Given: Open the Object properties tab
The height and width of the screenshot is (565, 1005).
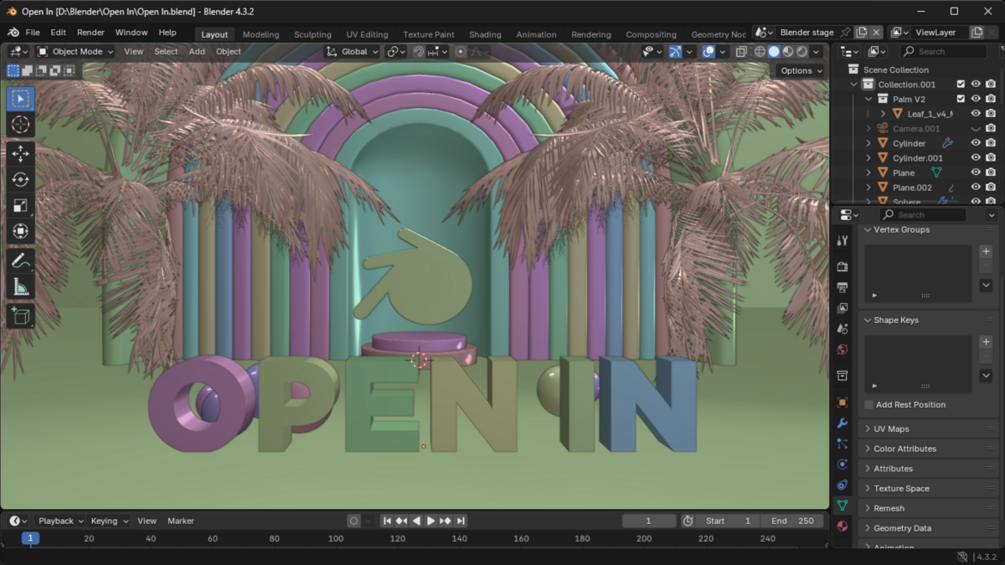Looking at the screenshot, I should [843, 402].
